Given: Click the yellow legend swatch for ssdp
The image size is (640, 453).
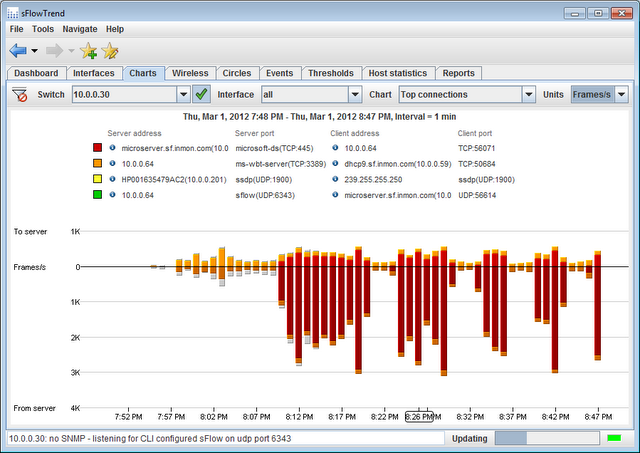Looking at the screenshot, I should [97, 180].
